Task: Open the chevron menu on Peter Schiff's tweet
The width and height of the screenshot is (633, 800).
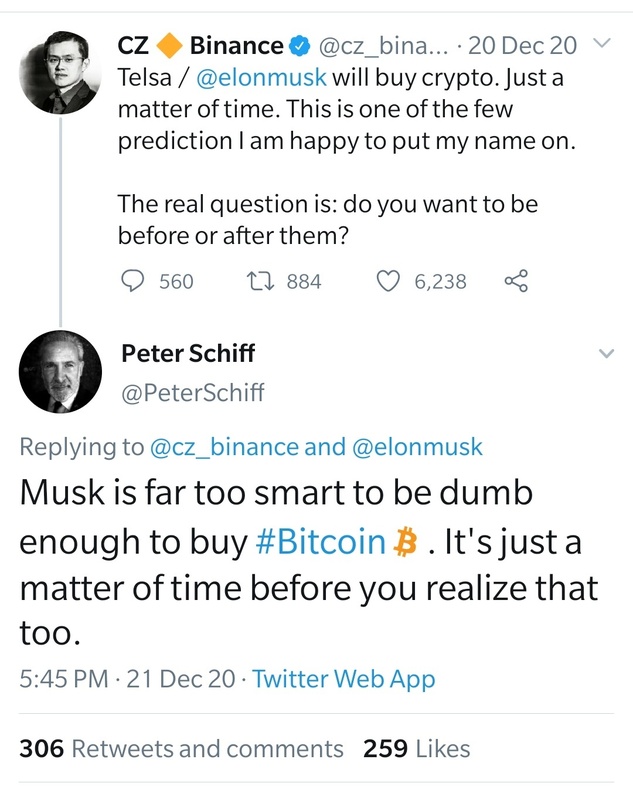Action: [606, 354]
